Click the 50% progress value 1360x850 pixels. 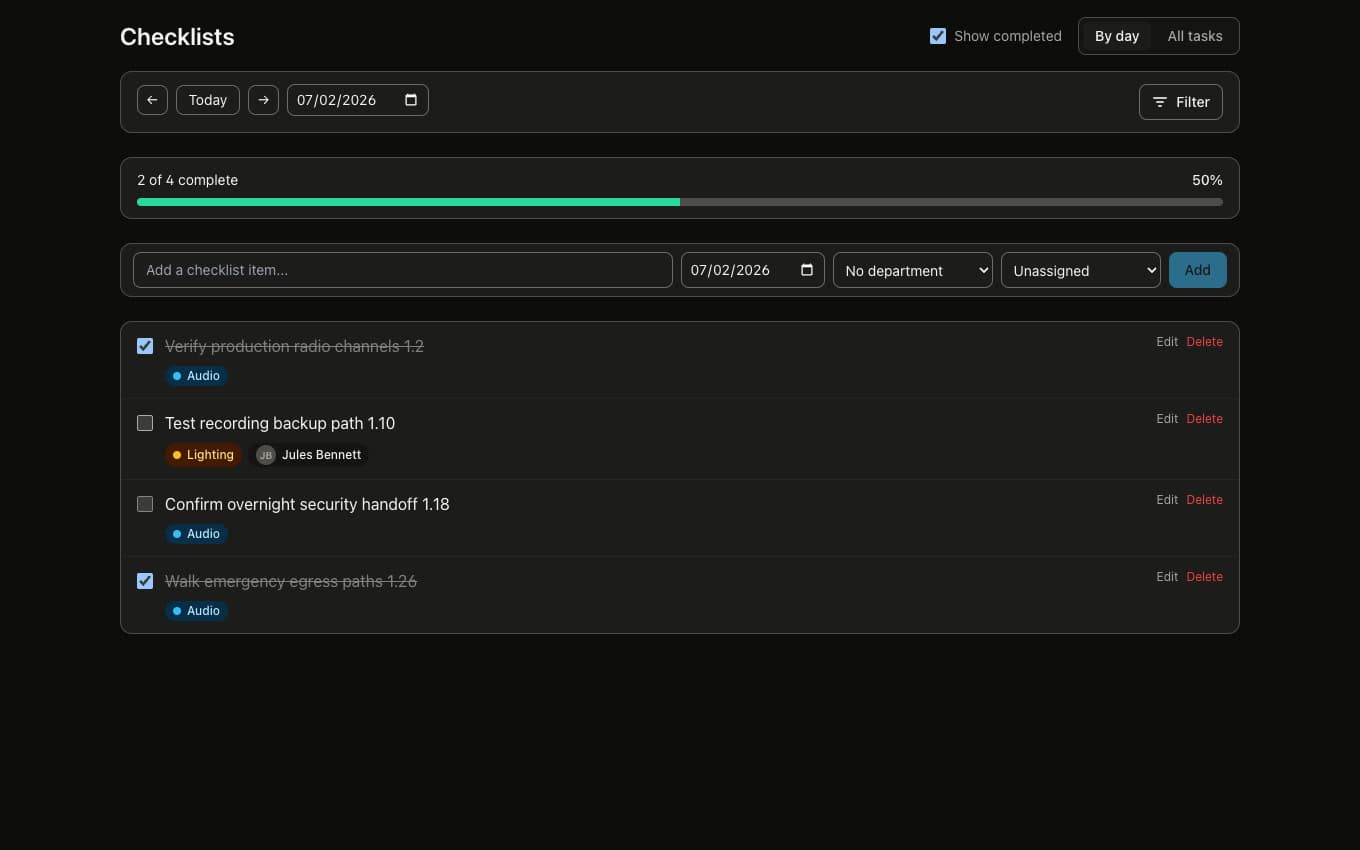(x=1207, y=180)
